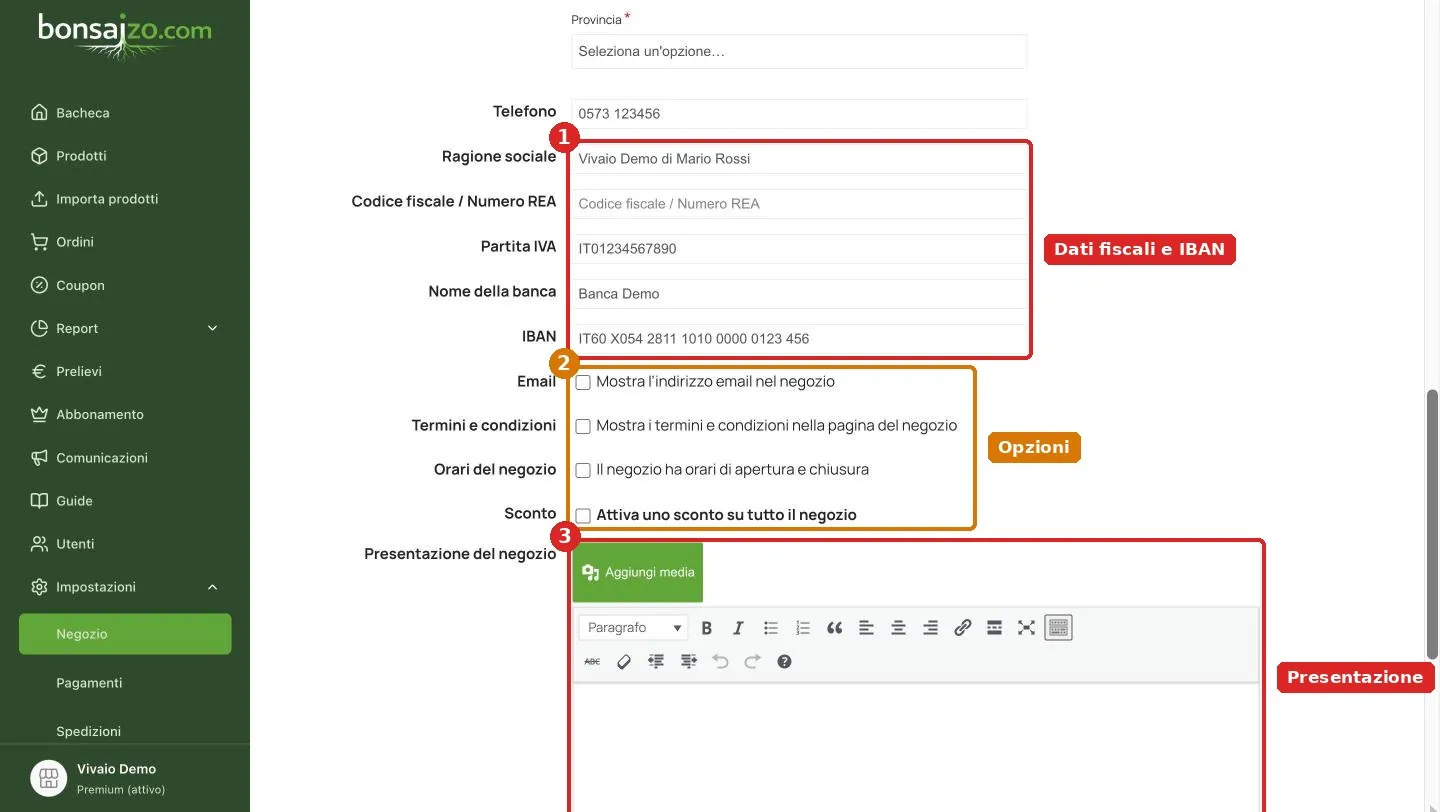
Task: Increase the paragraph indent
Action: (688, 662)
